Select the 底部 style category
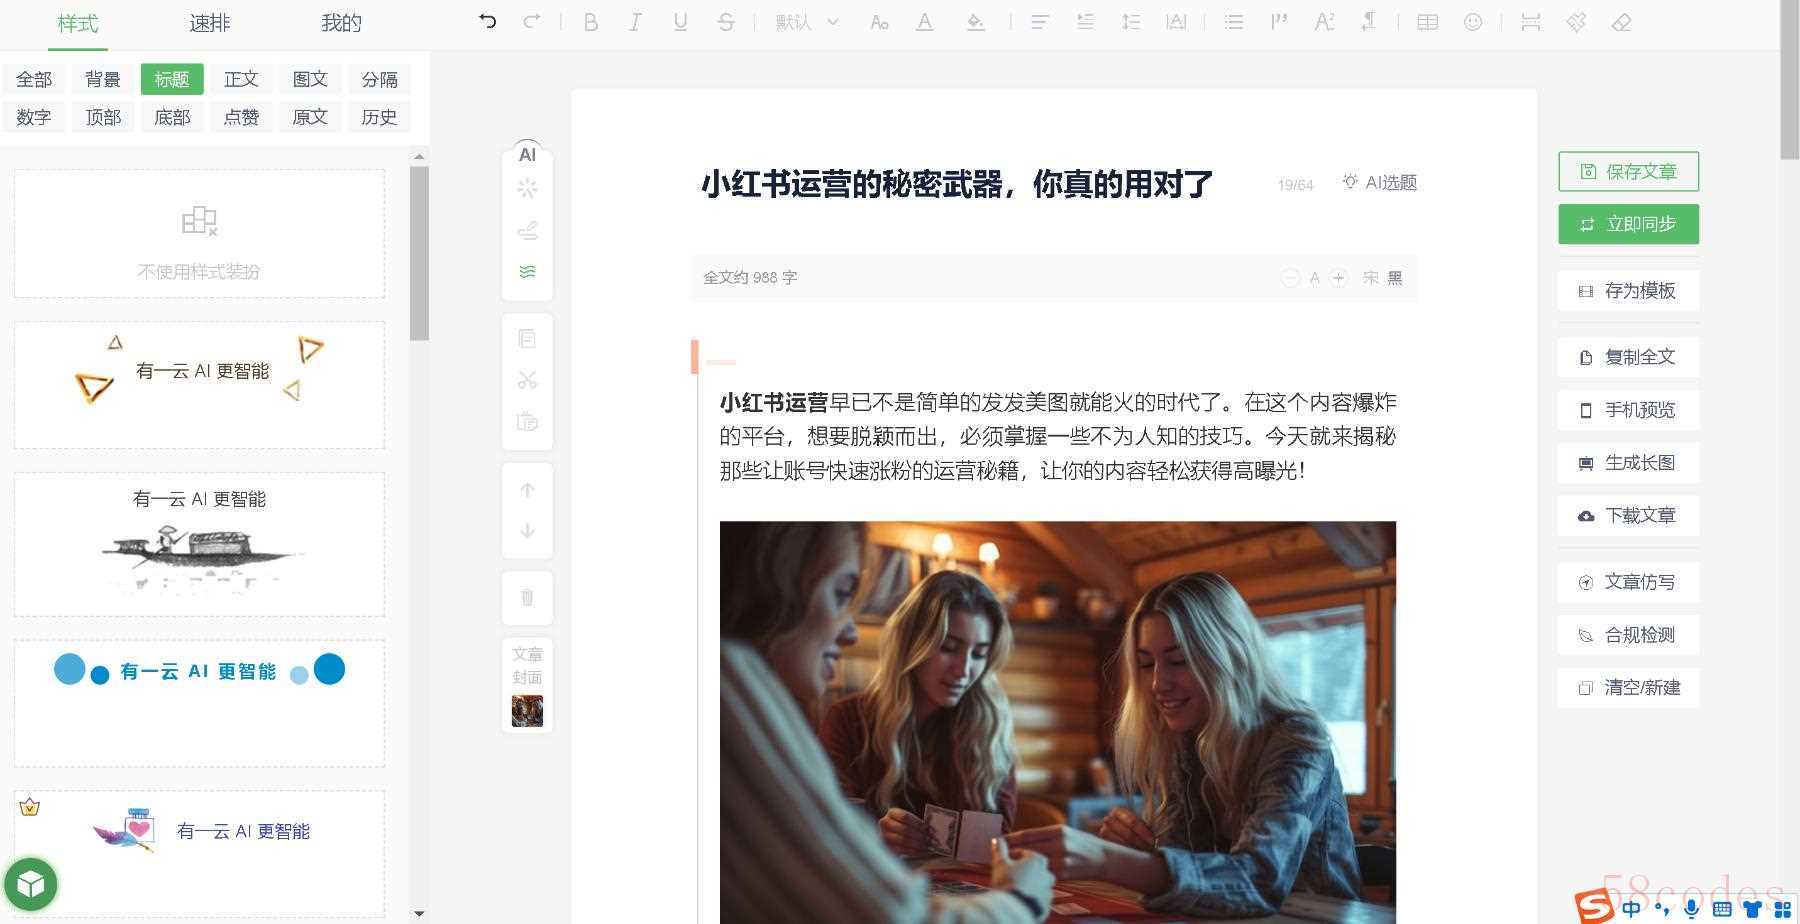Viewport: 1800px width, 924px height. tap(172, 117)
